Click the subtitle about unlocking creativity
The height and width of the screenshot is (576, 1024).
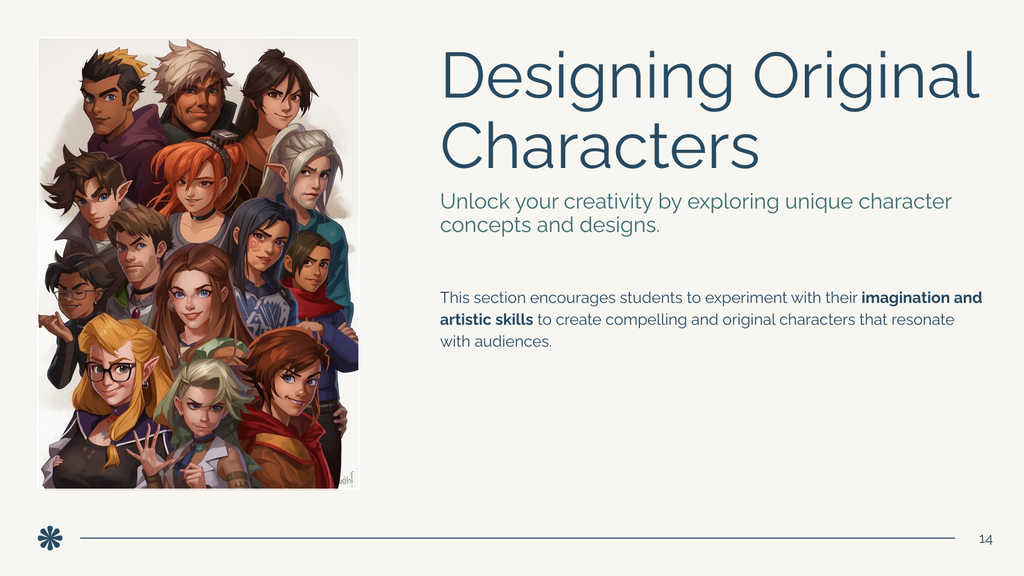coord(695,211)
